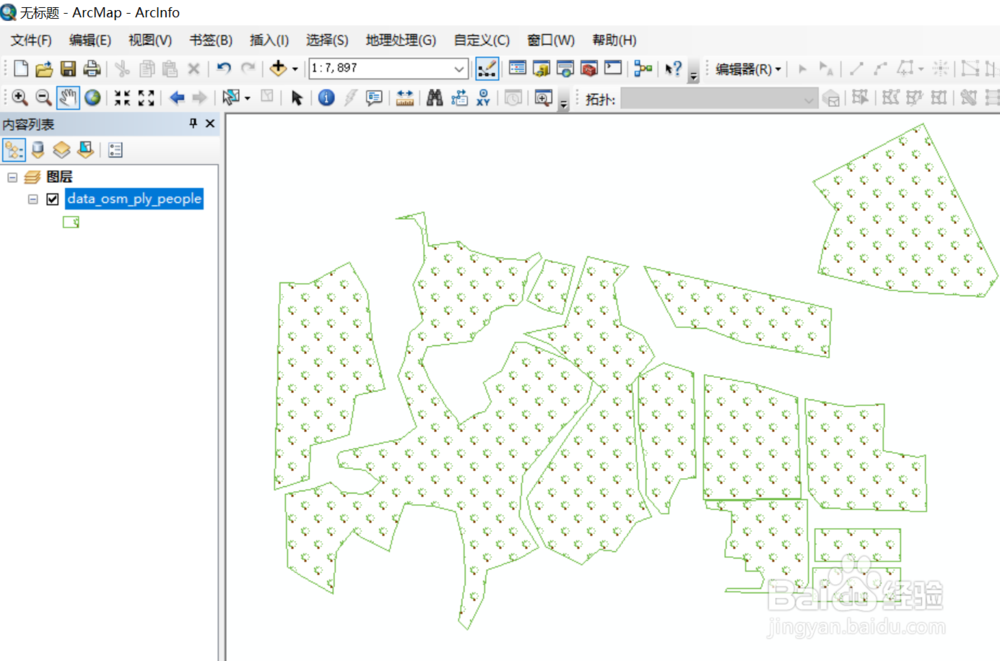1000x661 pixels.
Task: Select the blue Identify tool
Action: [327, 98]
